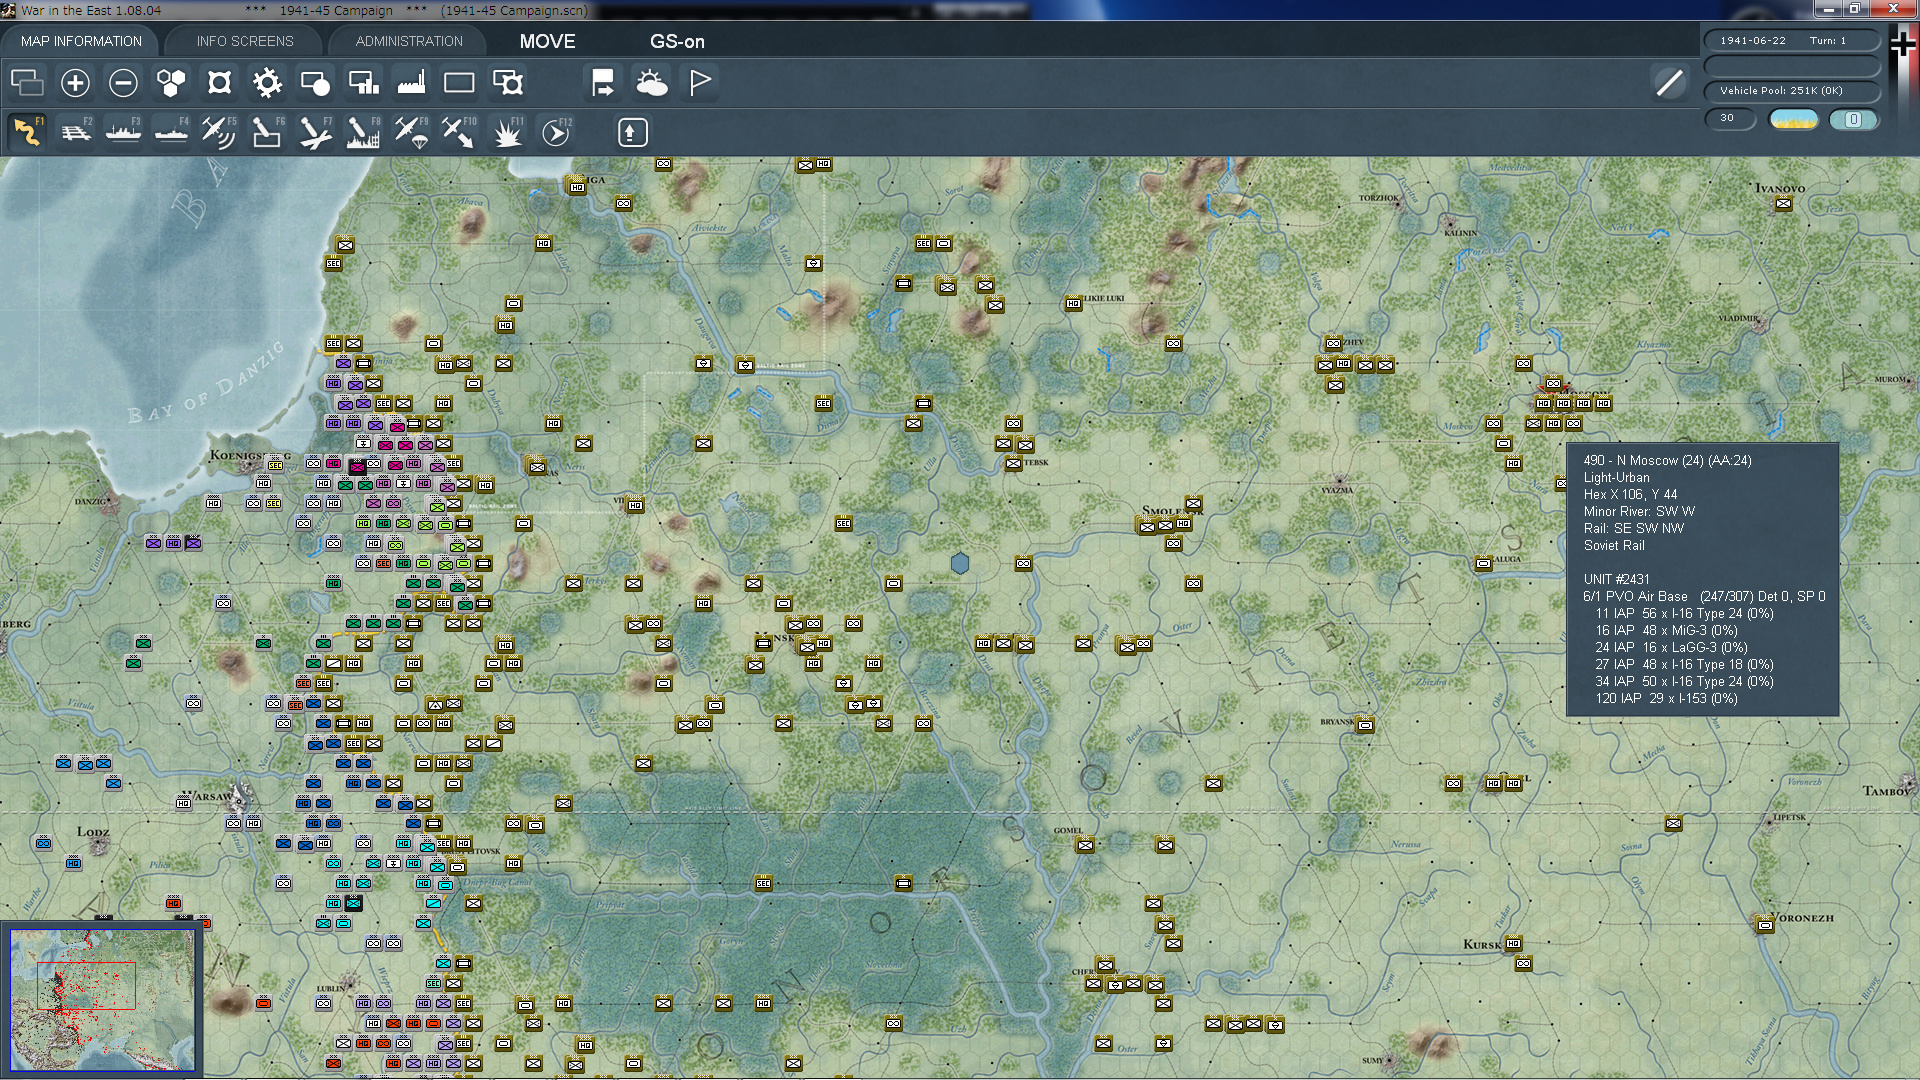Select the F3 naval transport mode
This screenshot has height=1080, width=1920.
coord(123,132)
